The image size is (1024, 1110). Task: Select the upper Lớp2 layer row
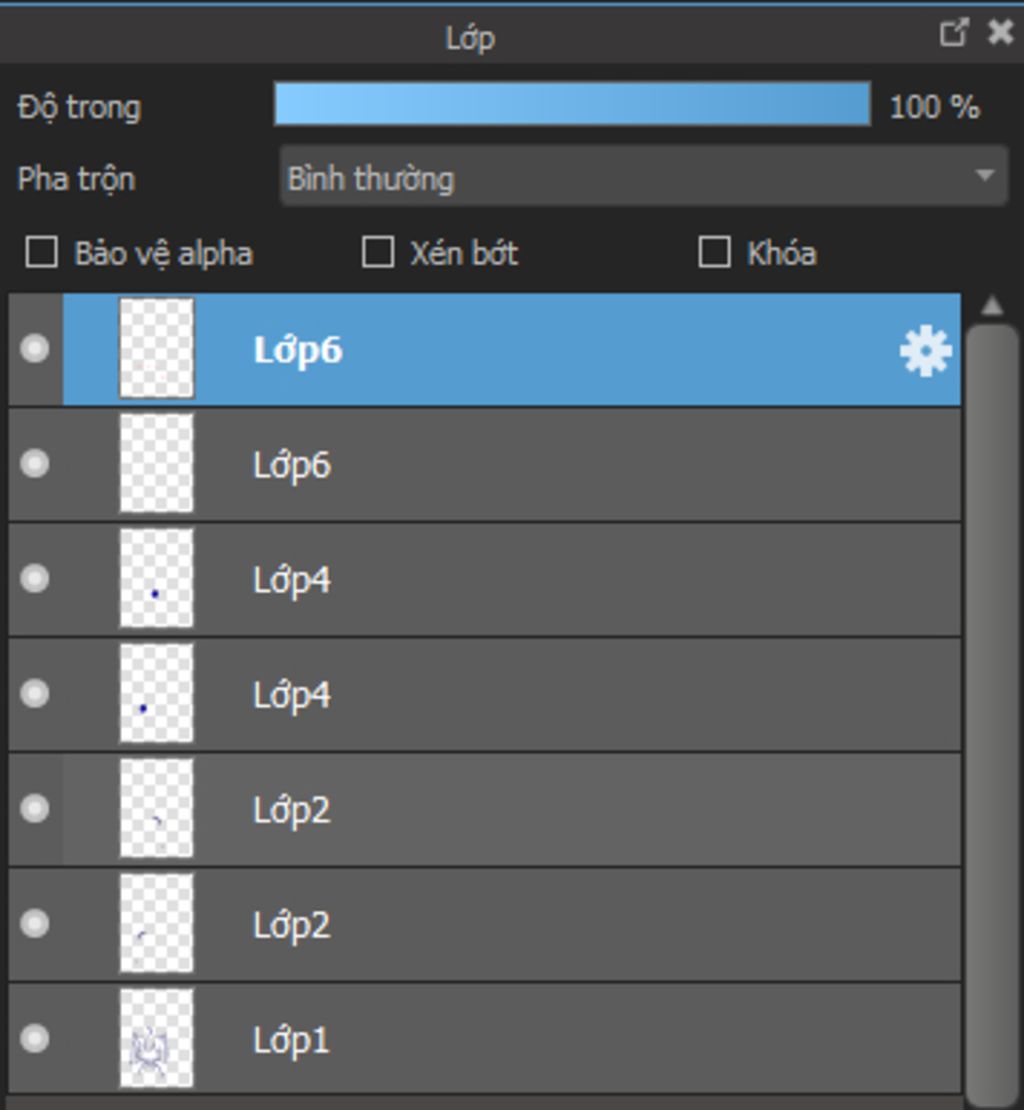[x=485, y=809]
